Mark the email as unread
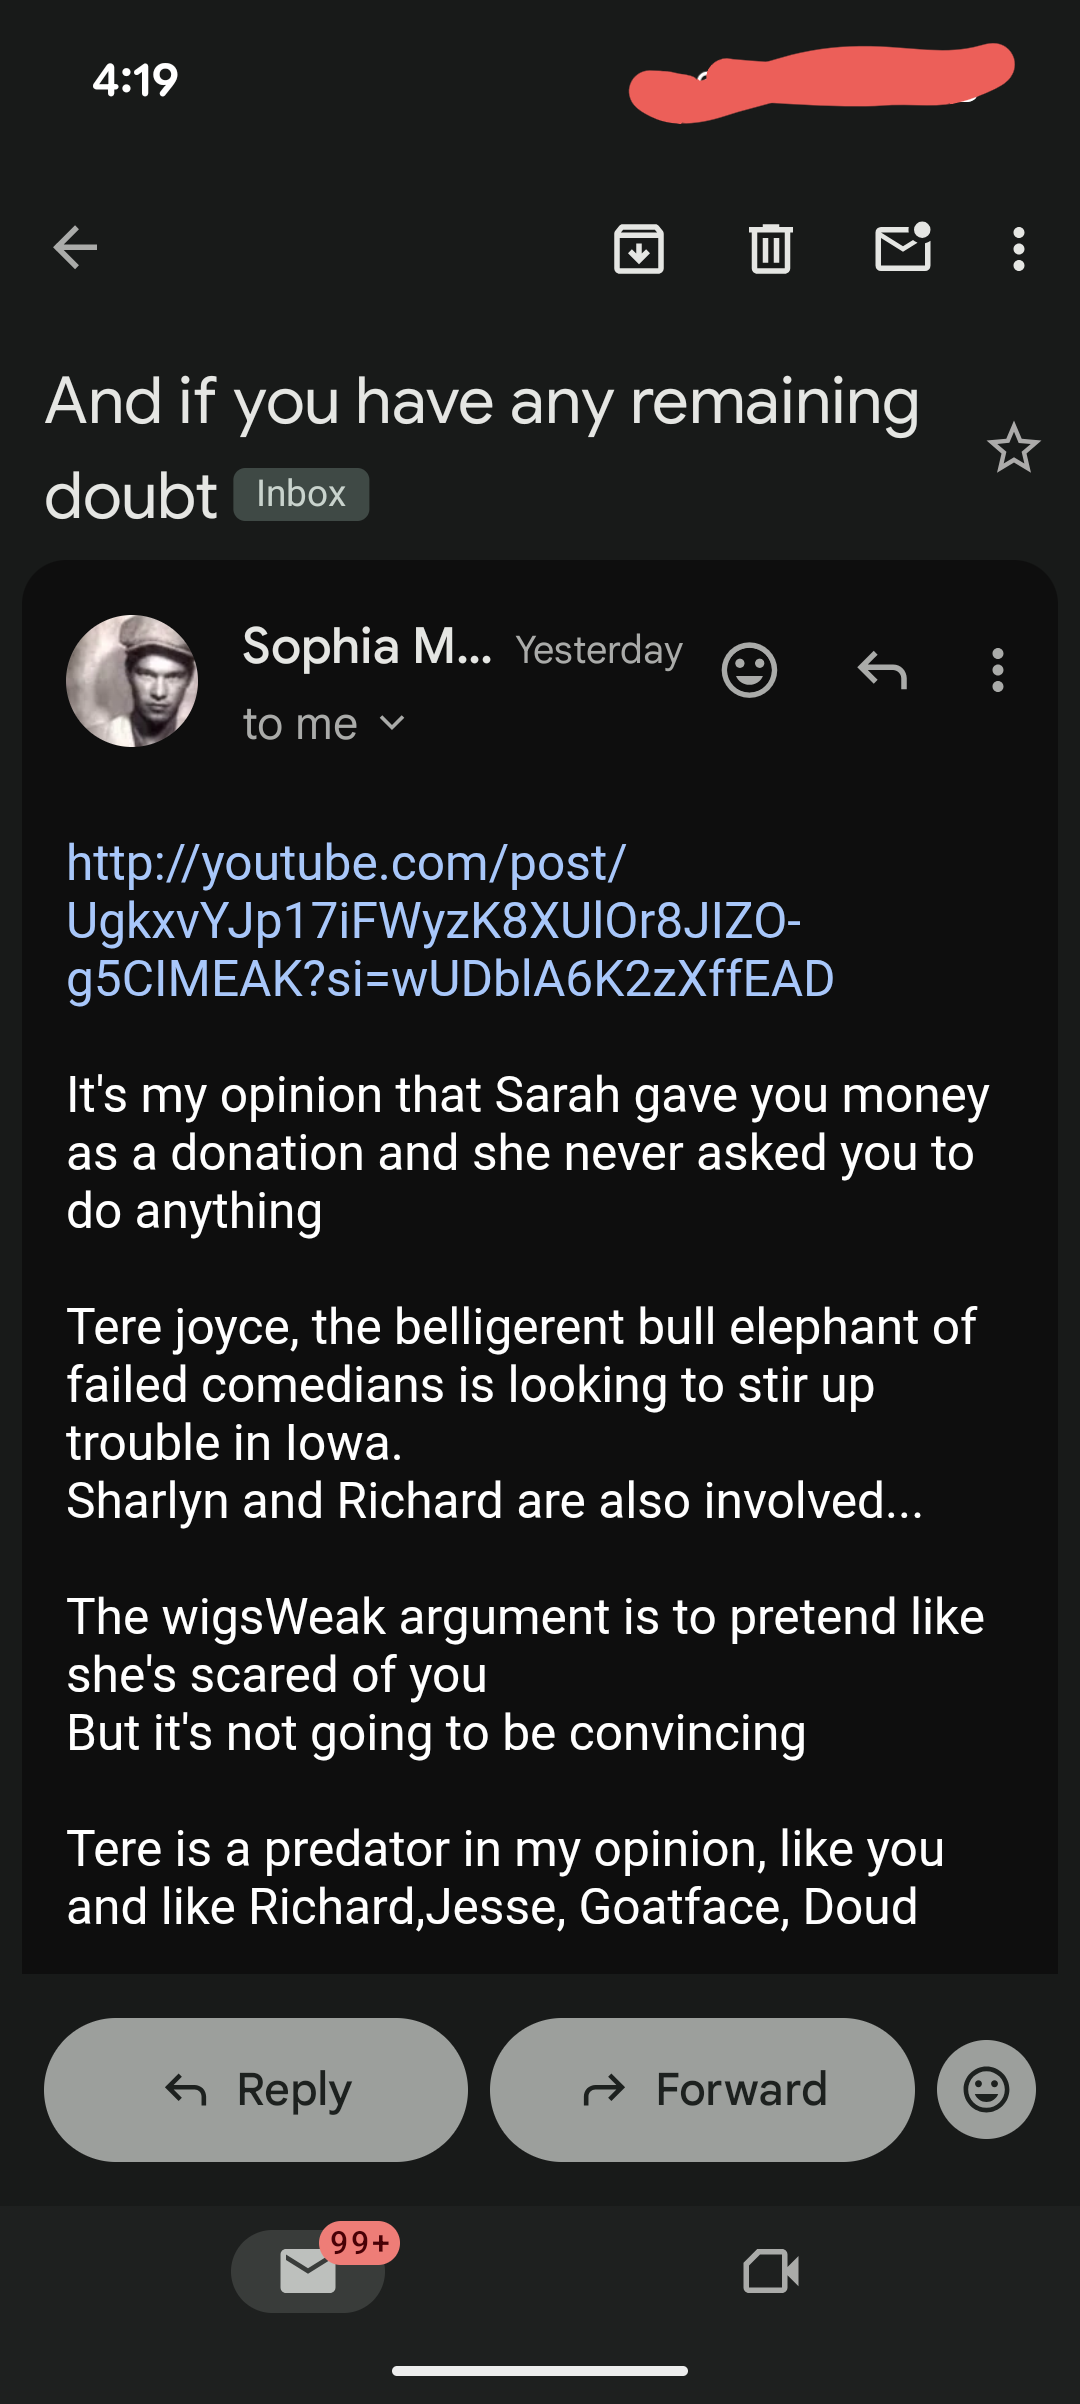 [x=903, y=248]
